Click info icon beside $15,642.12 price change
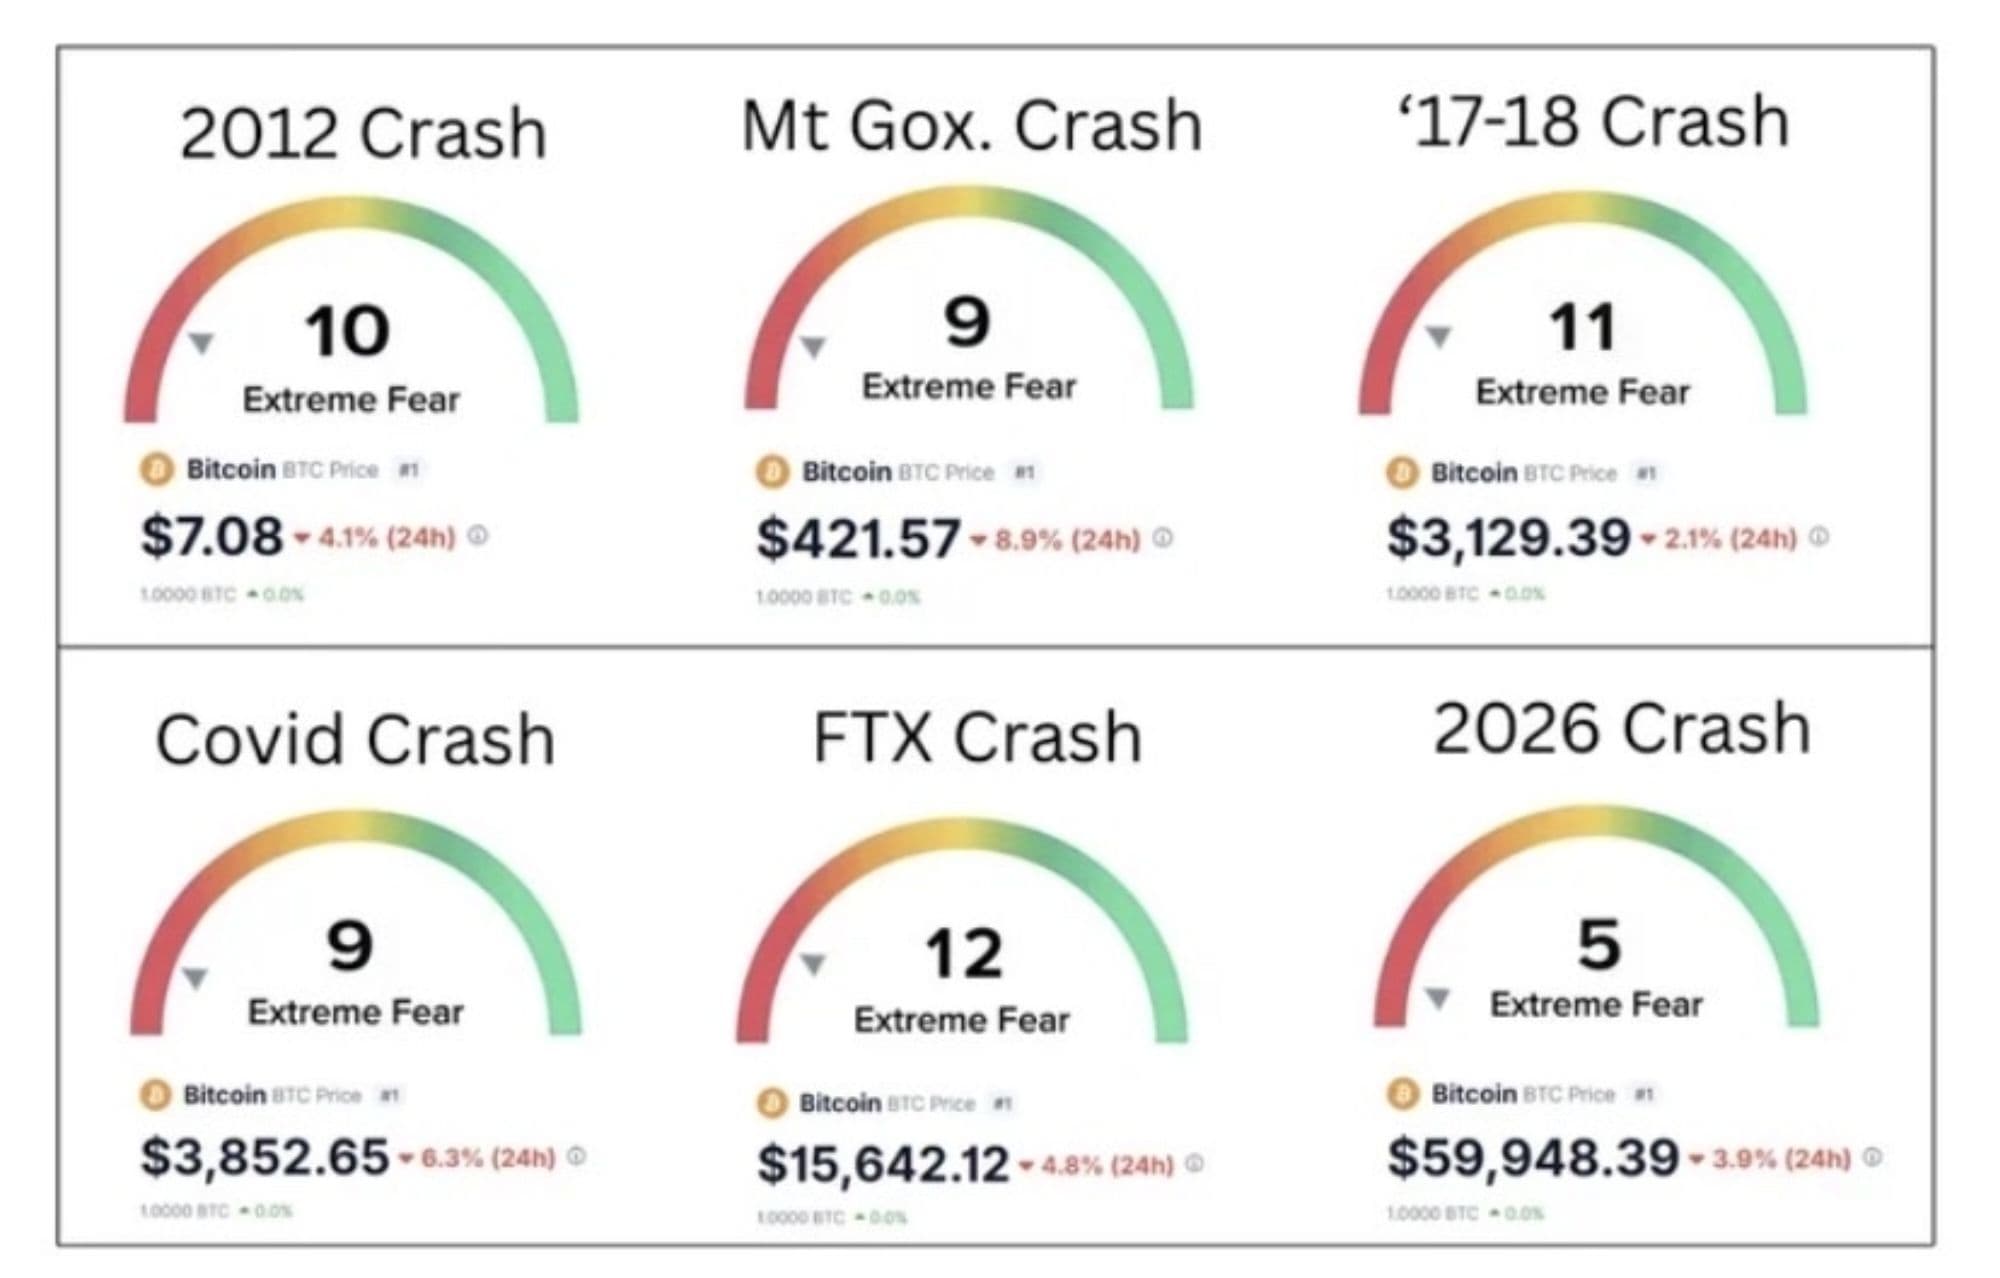Viewport: 2000px width, 1278px height. tap(1194, 1164)
